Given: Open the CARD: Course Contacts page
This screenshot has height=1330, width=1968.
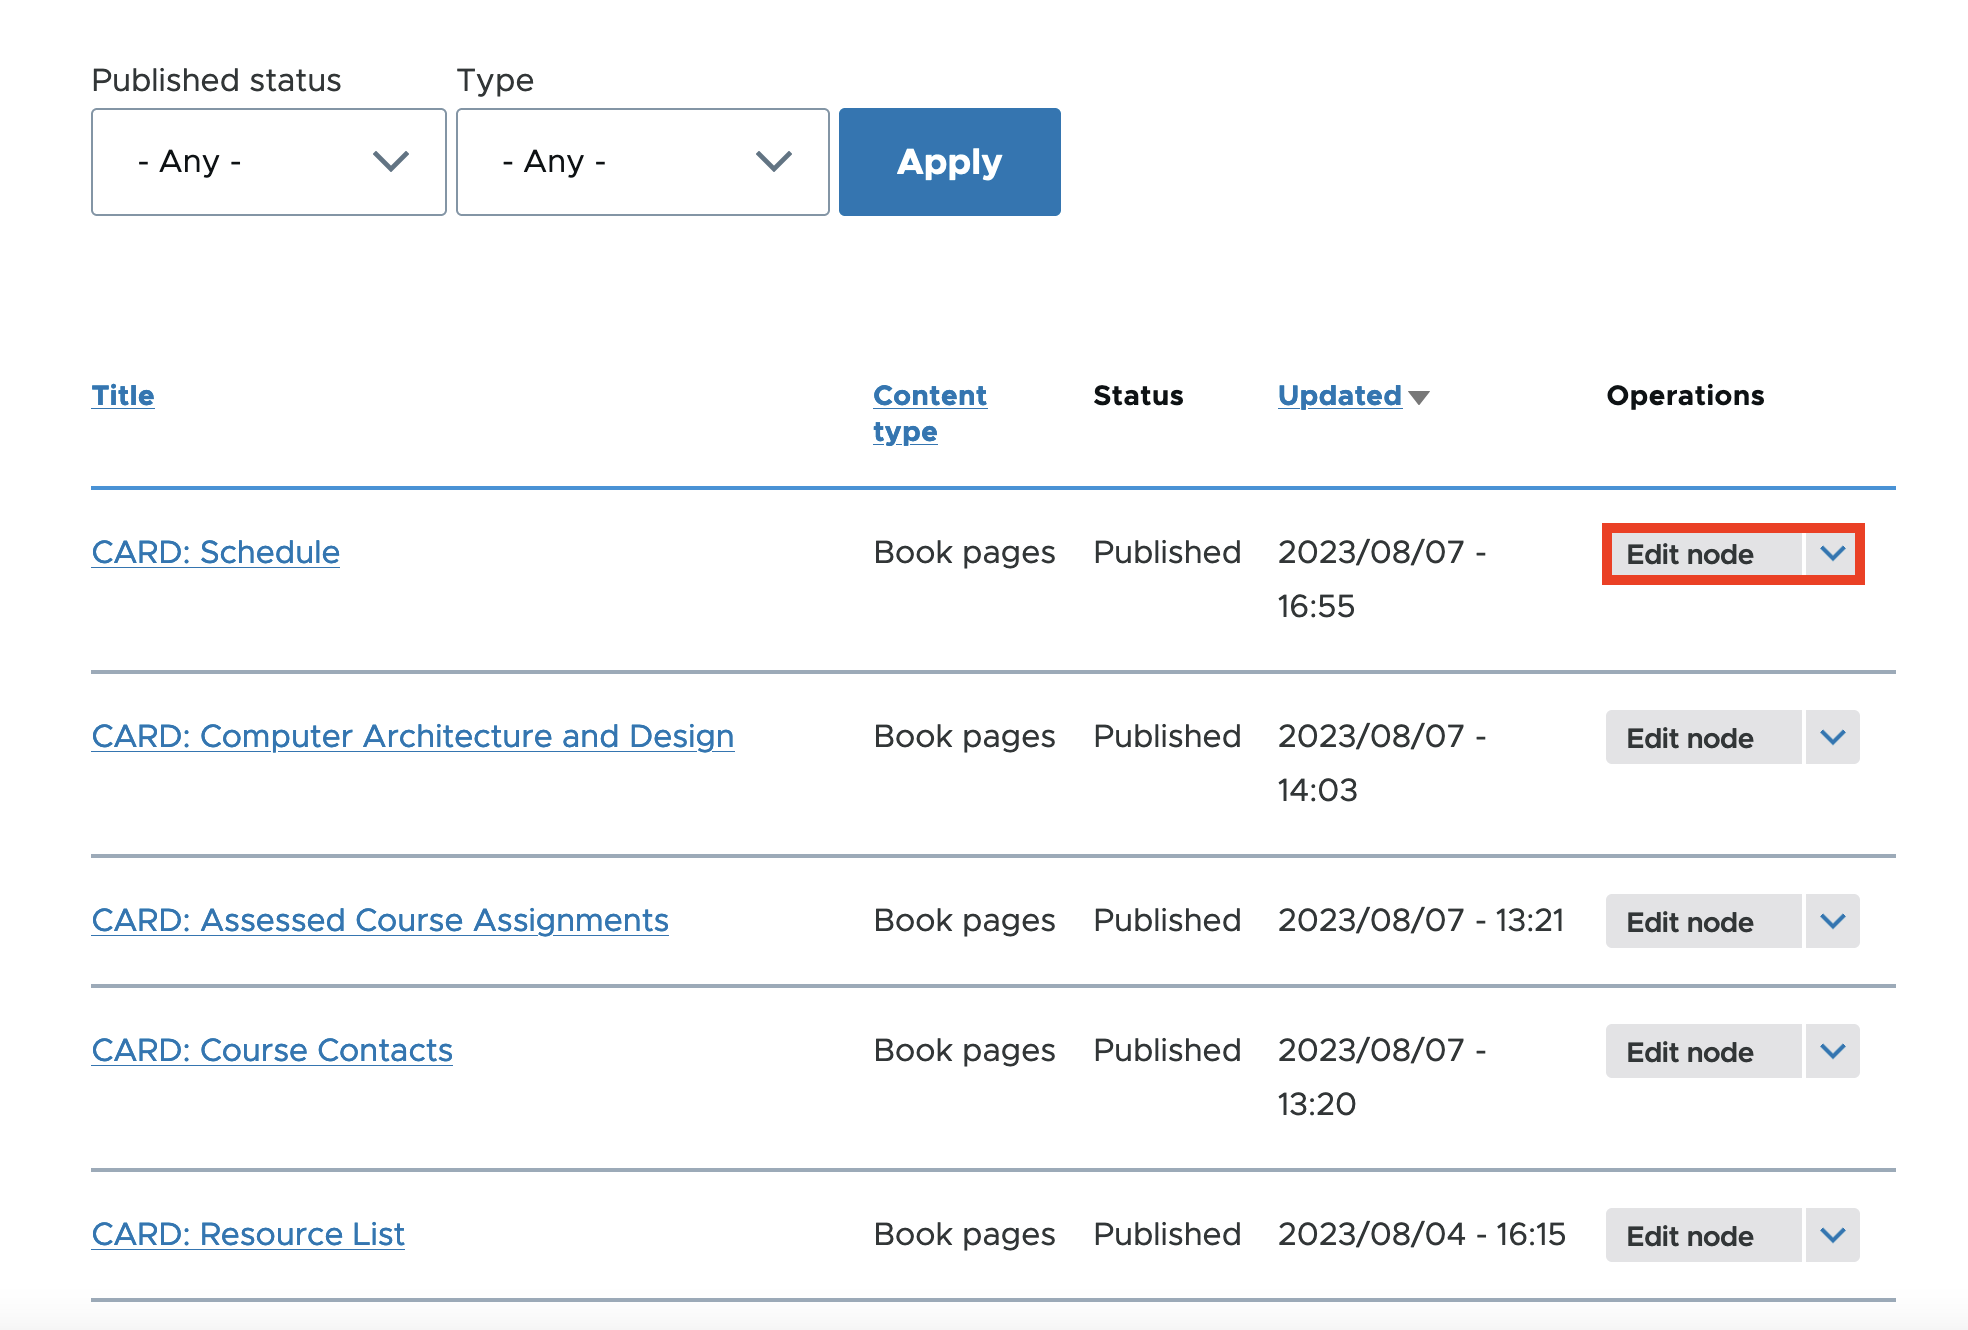Looking at the screenshot, I should [271, 1050].
